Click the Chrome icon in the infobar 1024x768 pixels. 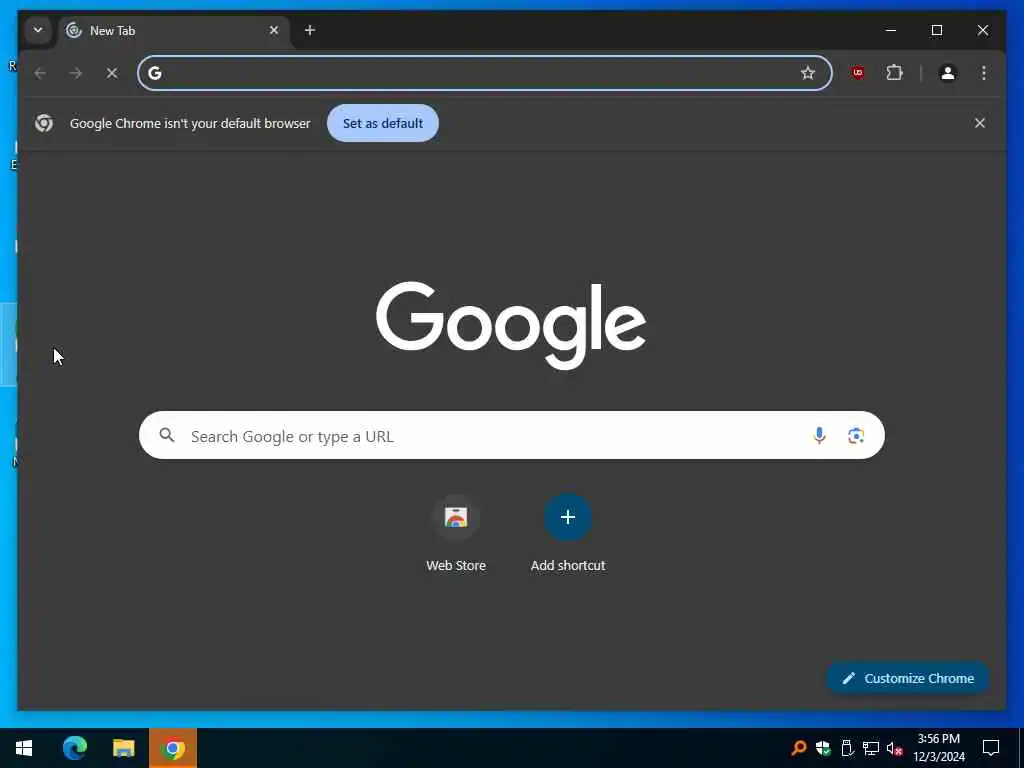44,123
